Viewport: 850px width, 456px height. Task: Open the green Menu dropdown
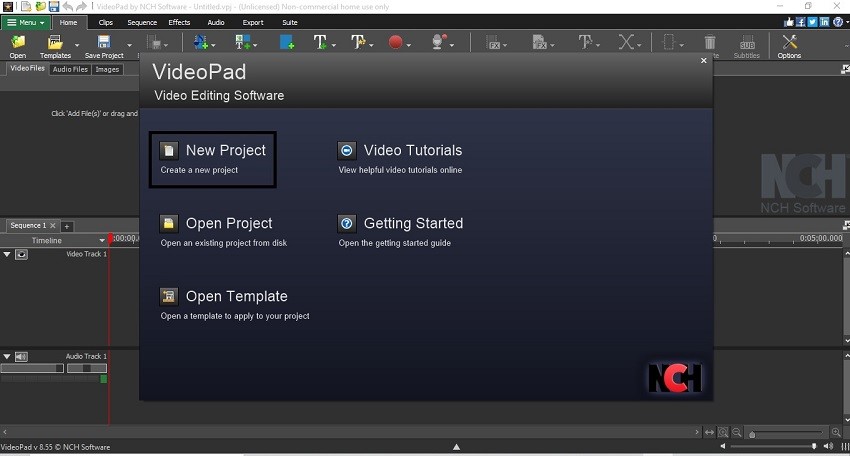coord(26,22)
